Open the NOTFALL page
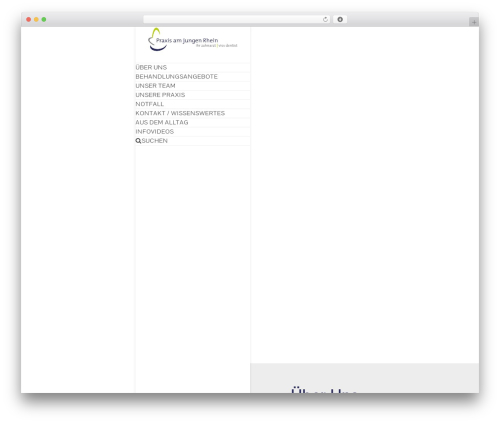The image size is (500, 423). coord(149,104)
